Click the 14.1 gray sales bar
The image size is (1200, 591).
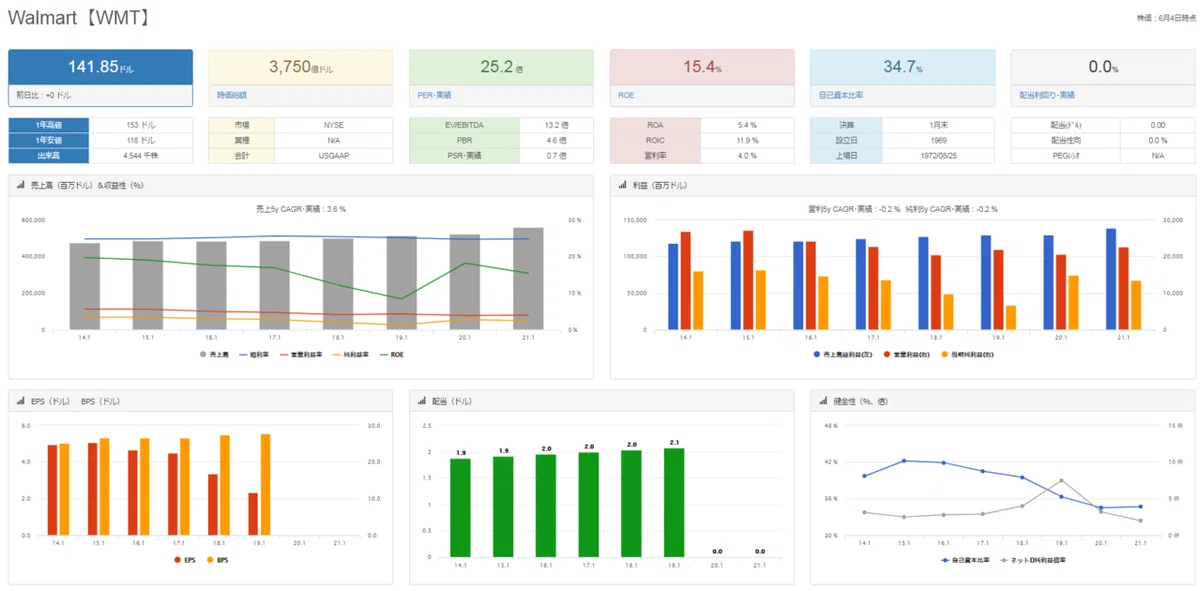coord(85,287)
